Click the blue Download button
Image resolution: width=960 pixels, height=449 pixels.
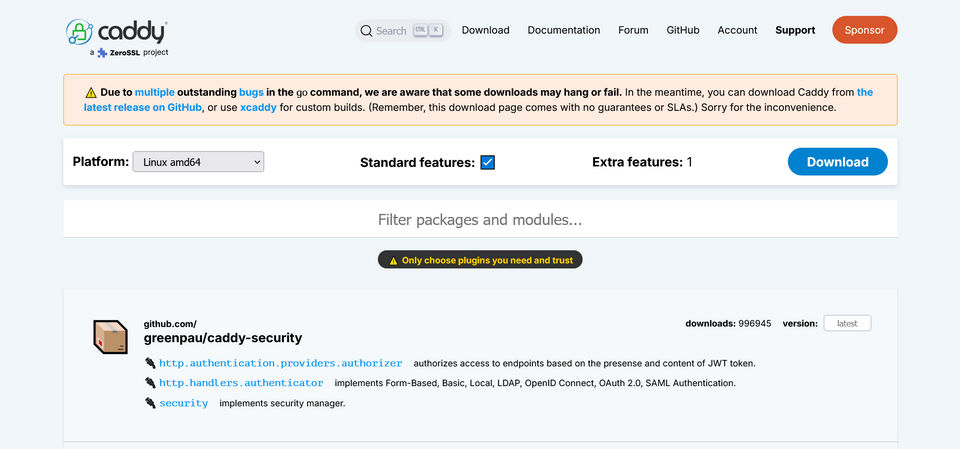pos(838,162)
